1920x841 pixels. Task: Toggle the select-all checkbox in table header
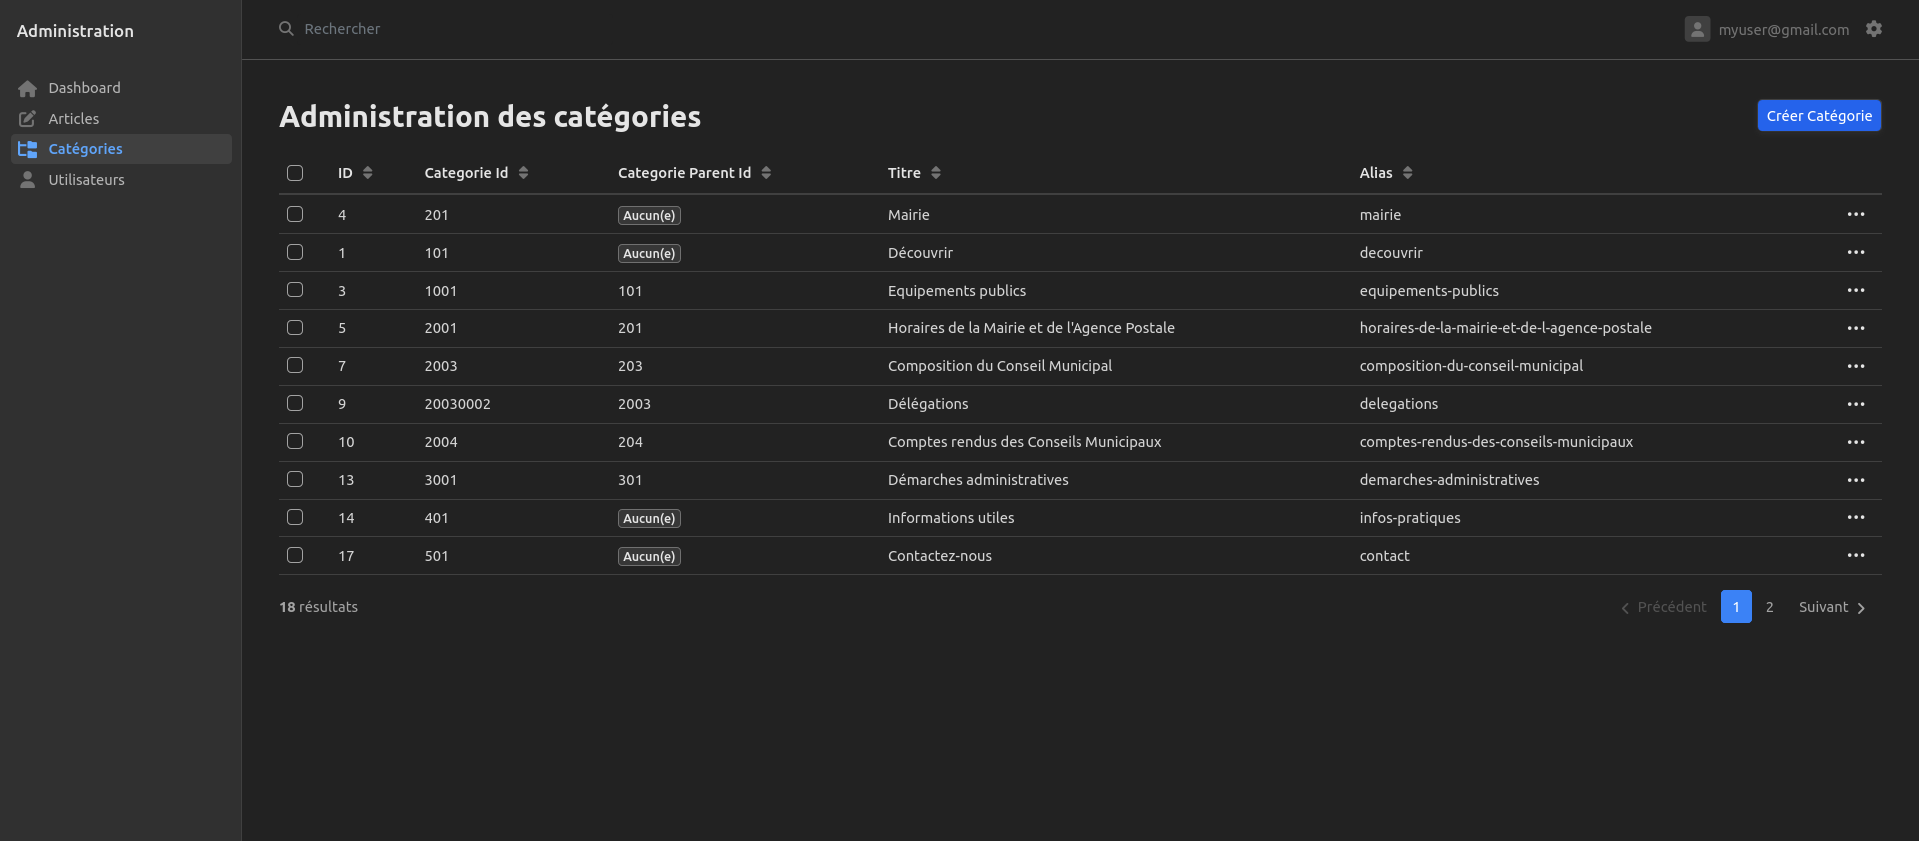(x=295, y=173)
